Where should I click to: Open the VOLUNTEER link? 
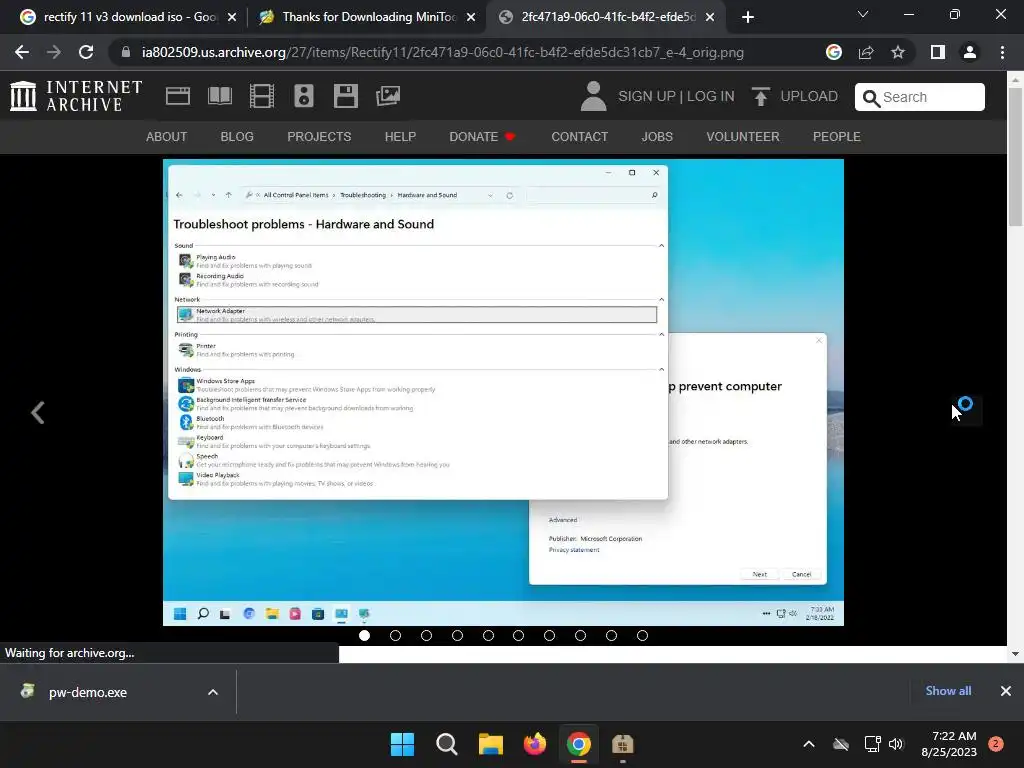coord(743,136)
